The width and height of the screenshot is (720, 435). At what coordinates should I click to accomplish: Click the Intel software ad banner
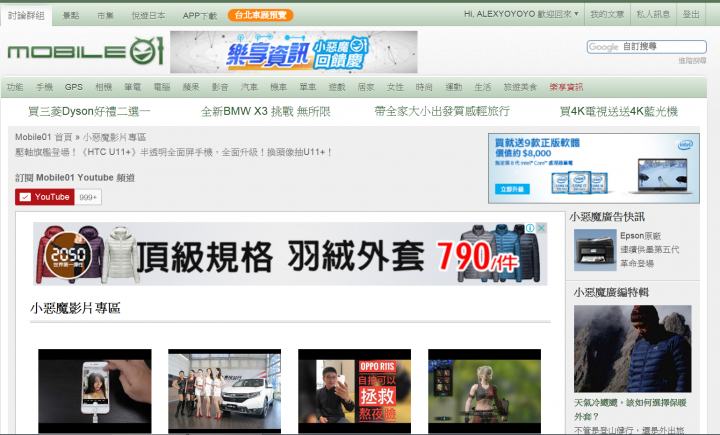pos(594,168)
